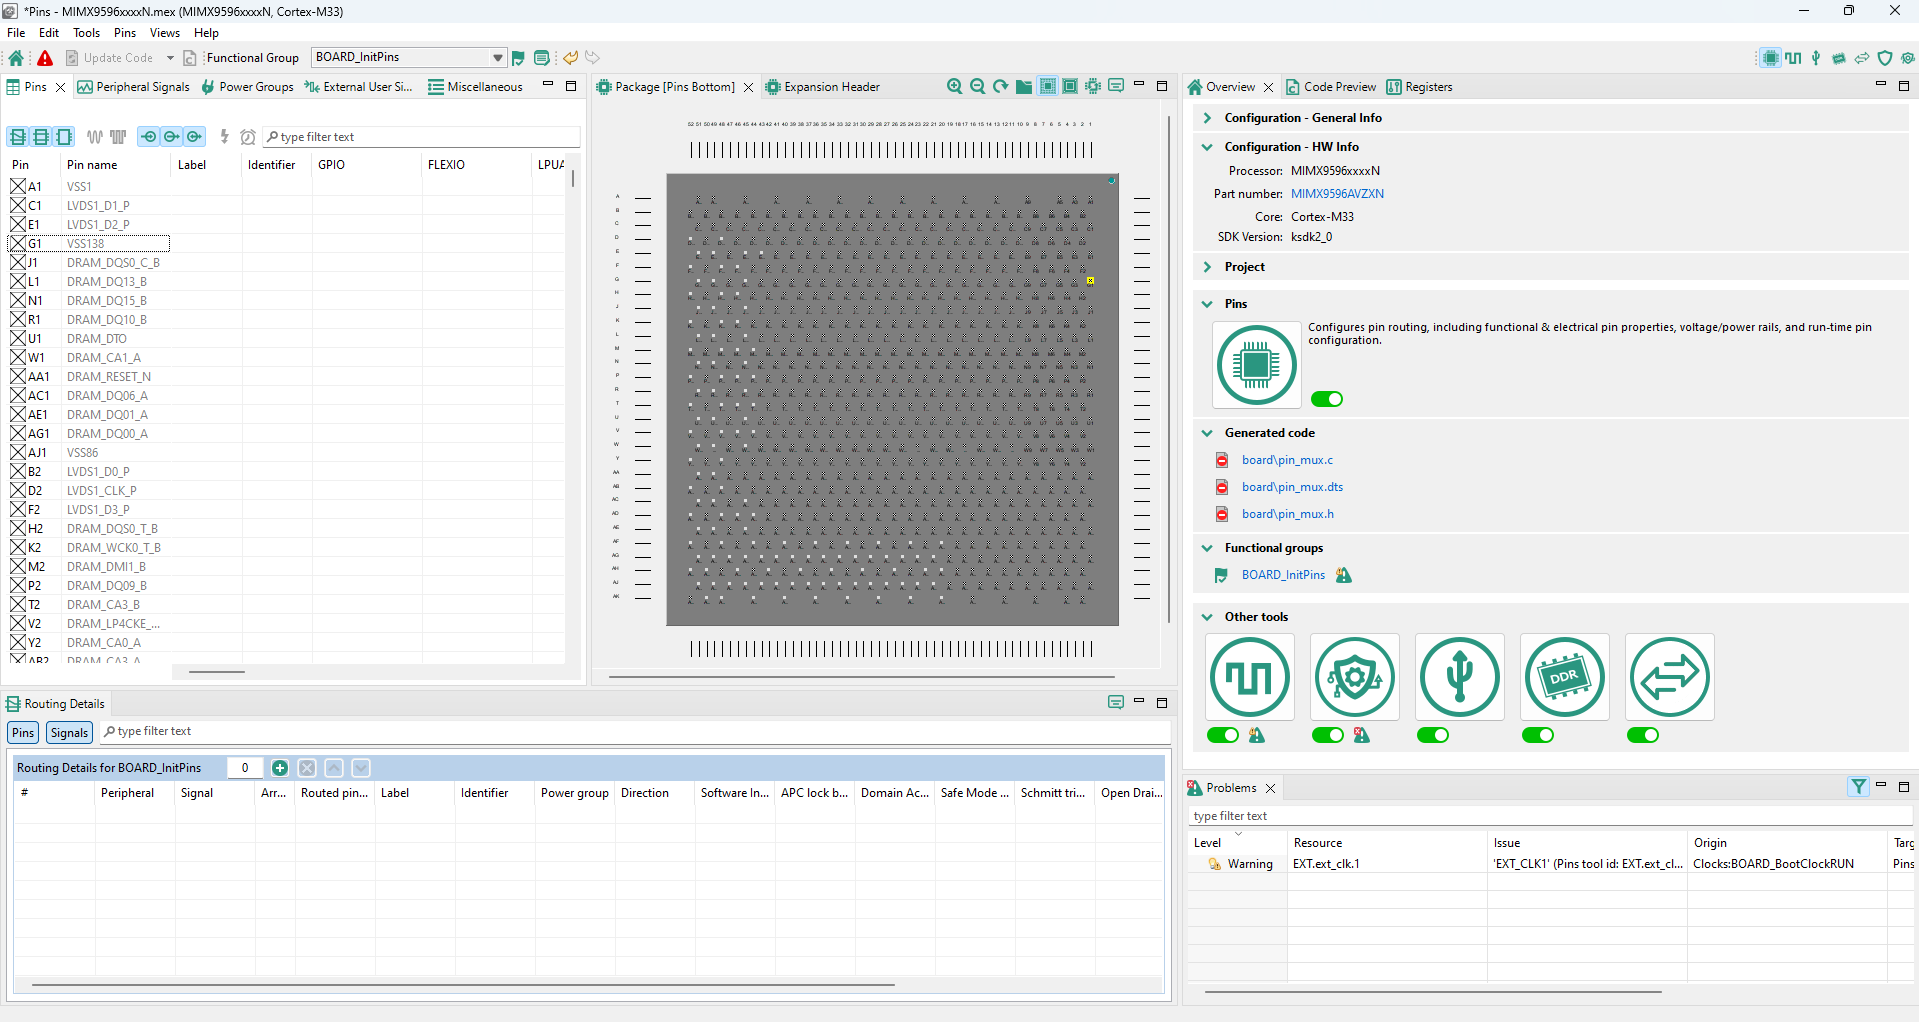
Task: Switch to the USB configuration tool
Action: click(x=1816, y=58)
